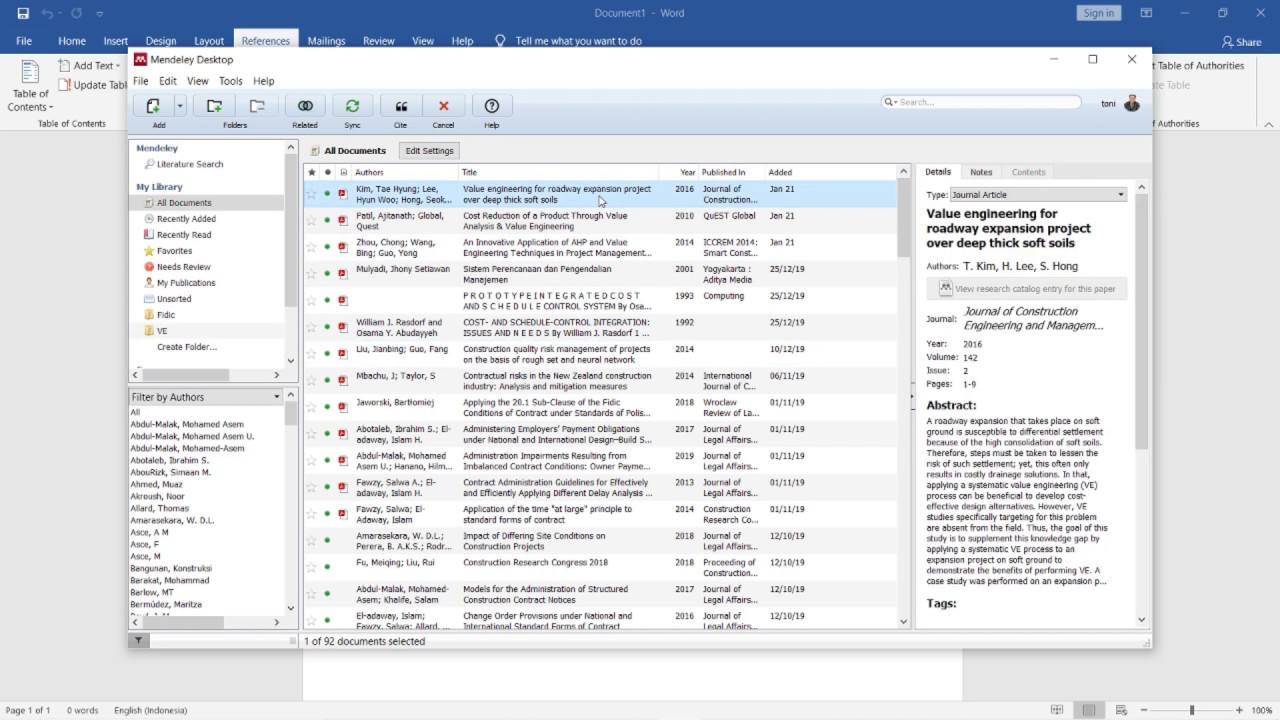The image size is (1280, 720).
Task: Open the Mendeley File menu
Action: tap(141, 81)
